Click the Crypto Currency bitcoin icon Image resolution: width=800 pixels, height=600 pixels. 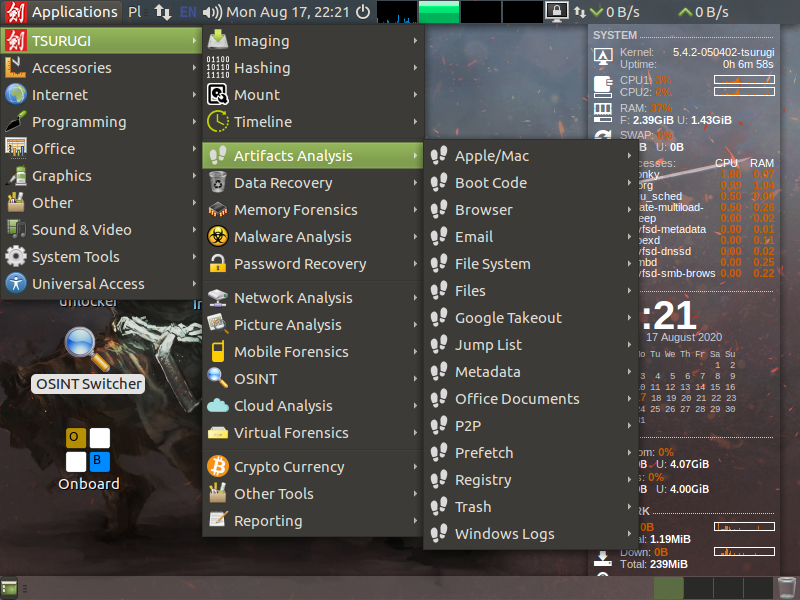pos(218,466)
